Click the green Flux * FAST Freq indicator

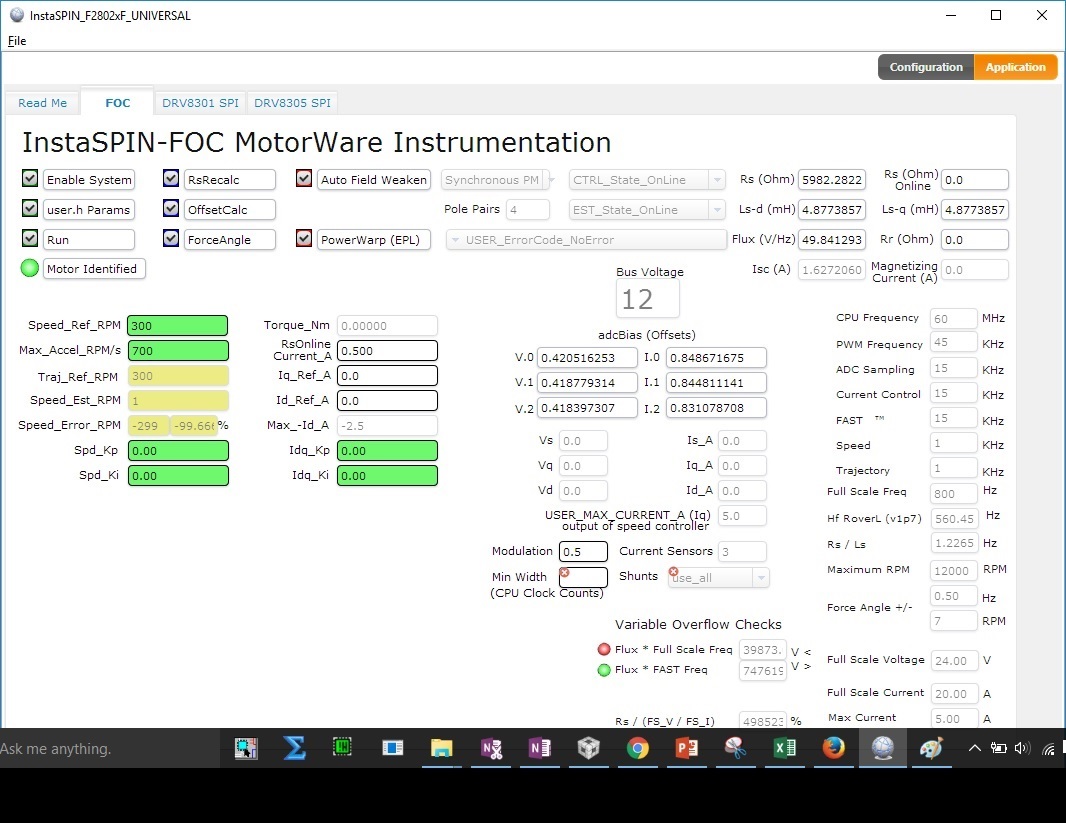click(x=604, y=670)
